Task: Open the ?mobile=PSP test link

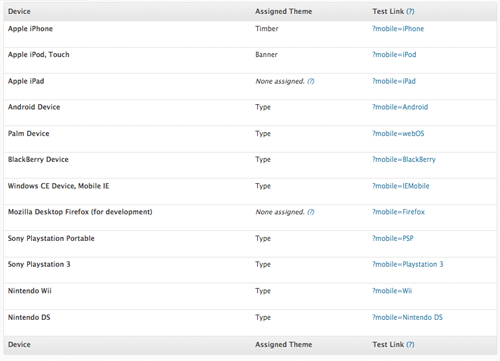Action: [393, 239]
